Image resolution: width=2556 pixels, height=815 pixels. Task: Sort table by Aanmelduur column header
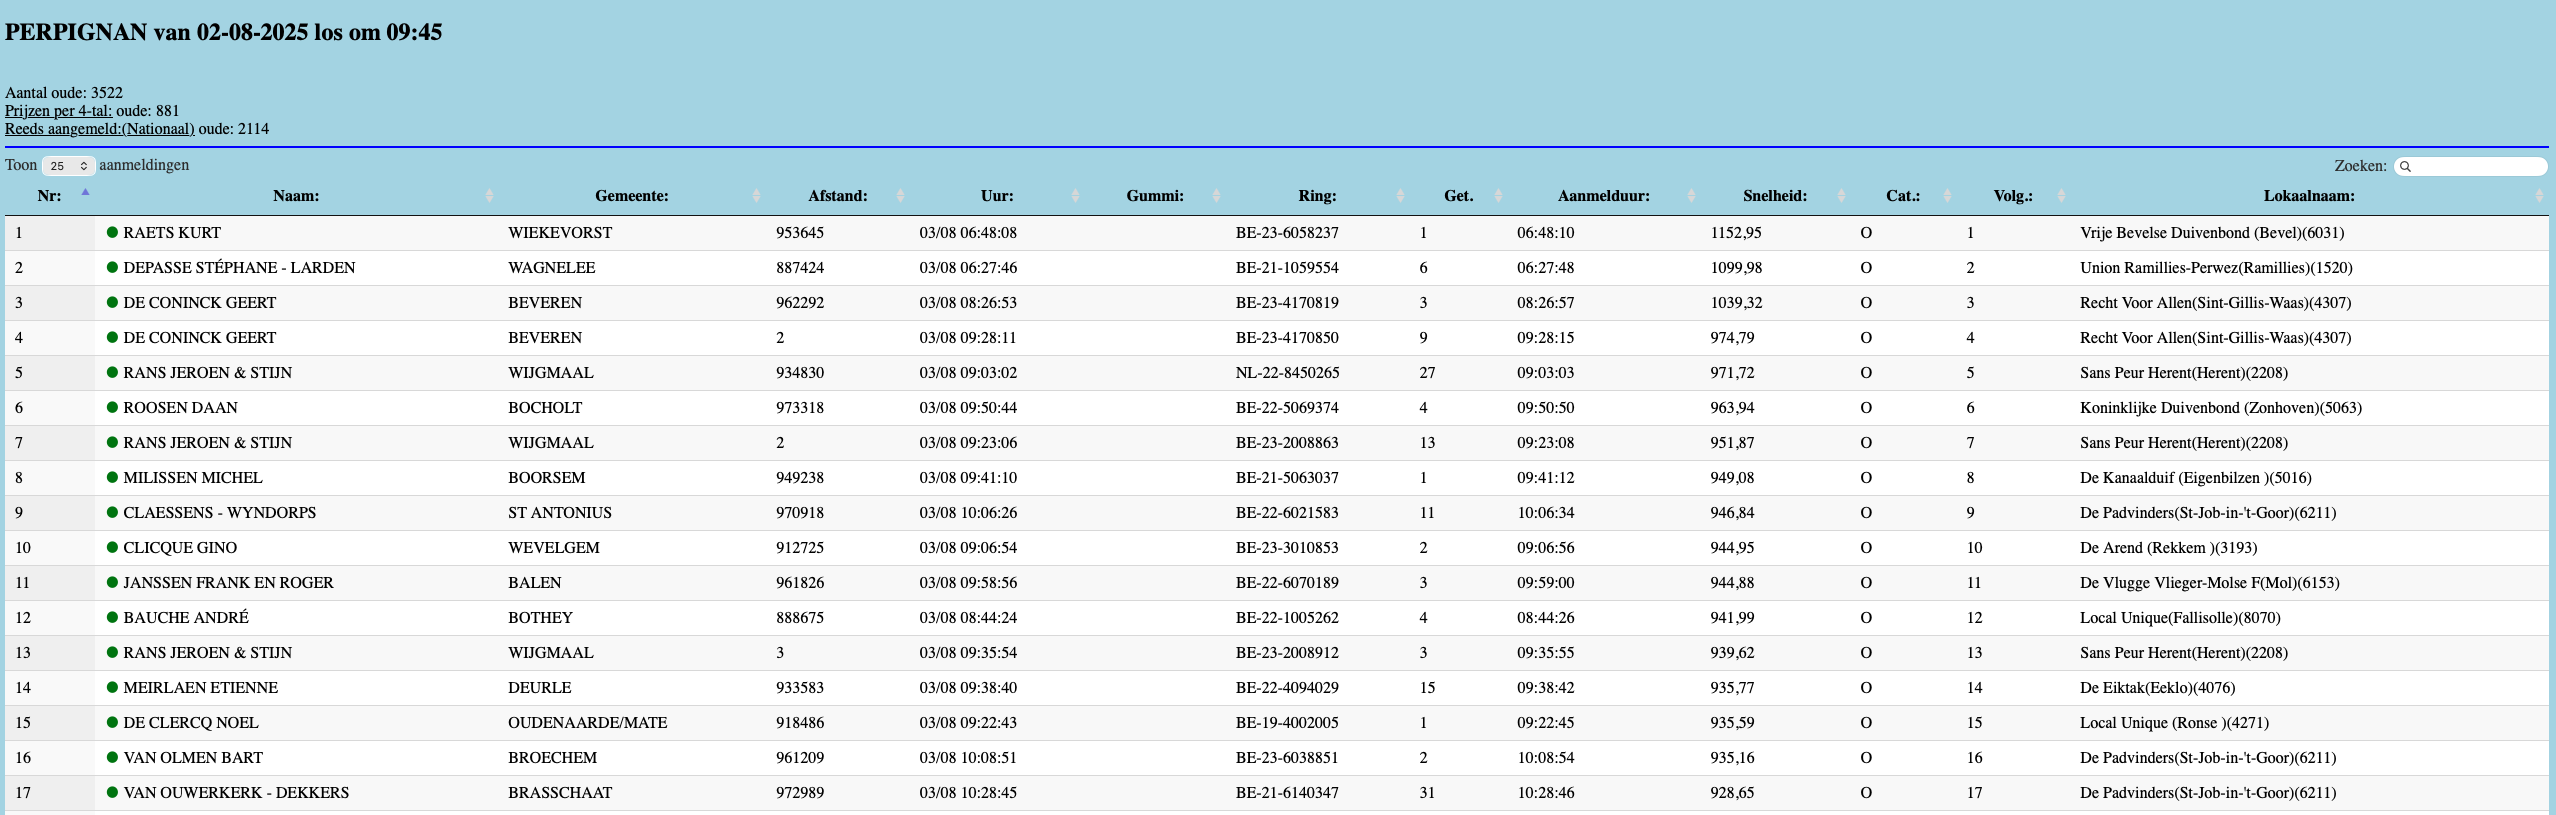click(1603, 196)
